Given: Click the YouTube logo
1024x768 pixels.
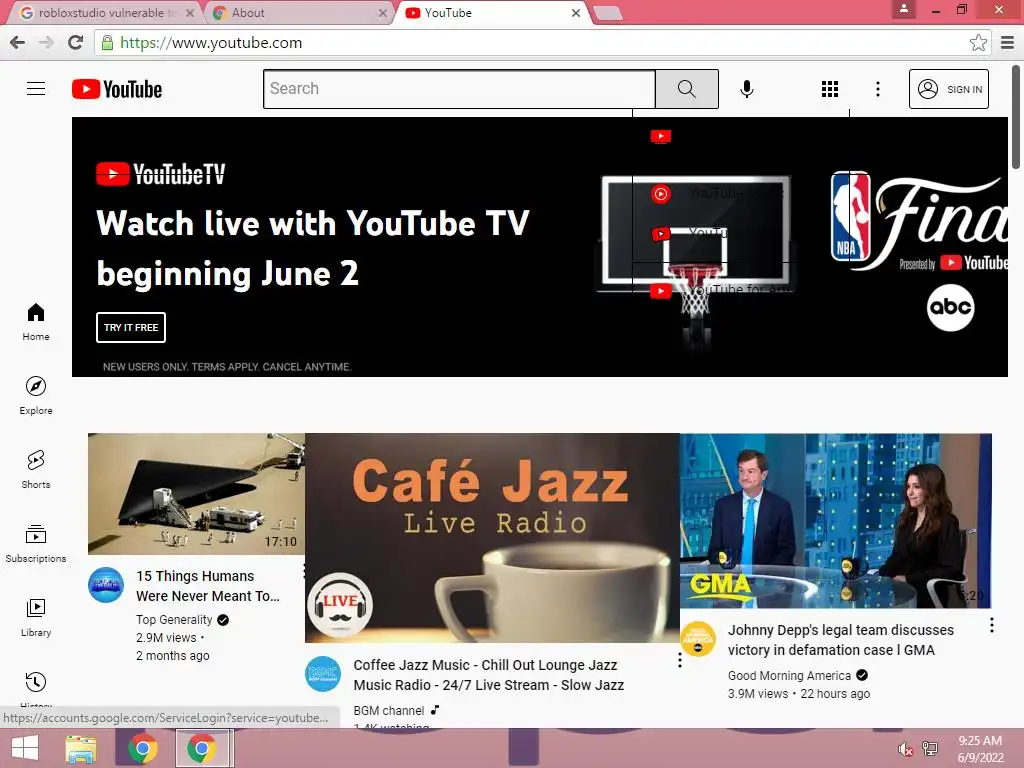Looking at the screenshot, I should coord(117,89).
